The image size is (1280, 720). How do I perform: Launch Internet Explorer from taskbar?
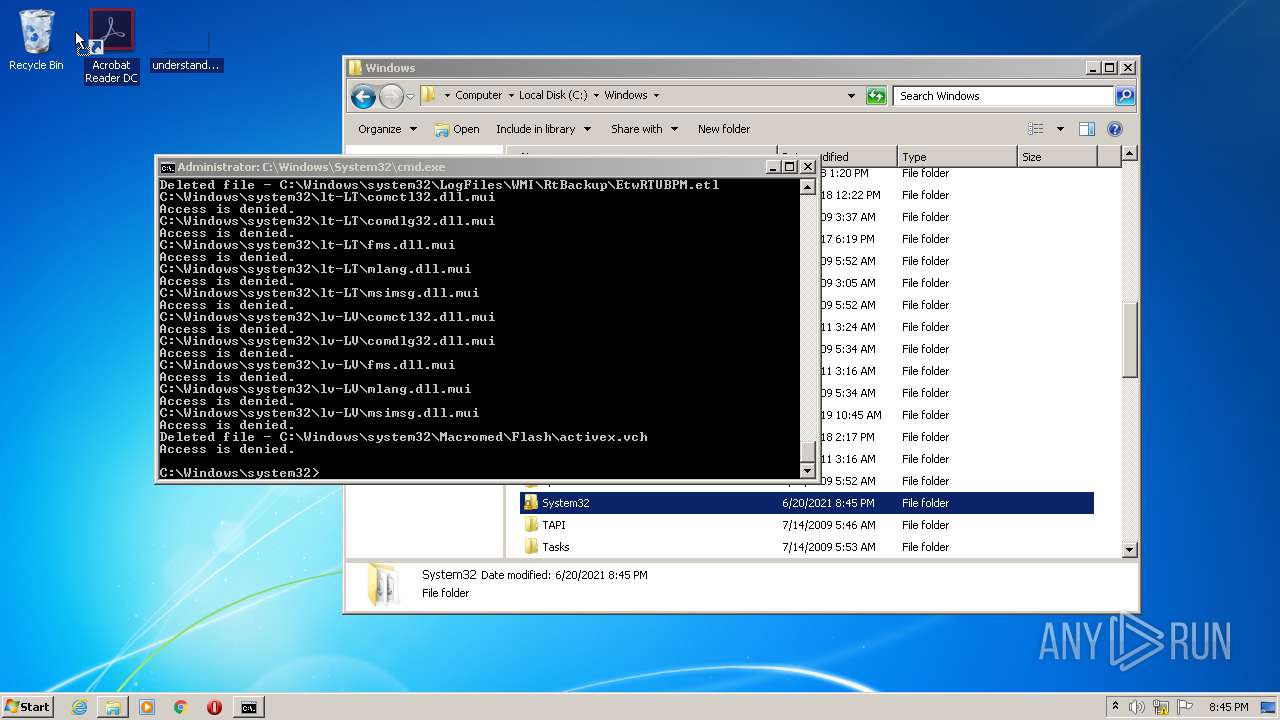point(79,707)
